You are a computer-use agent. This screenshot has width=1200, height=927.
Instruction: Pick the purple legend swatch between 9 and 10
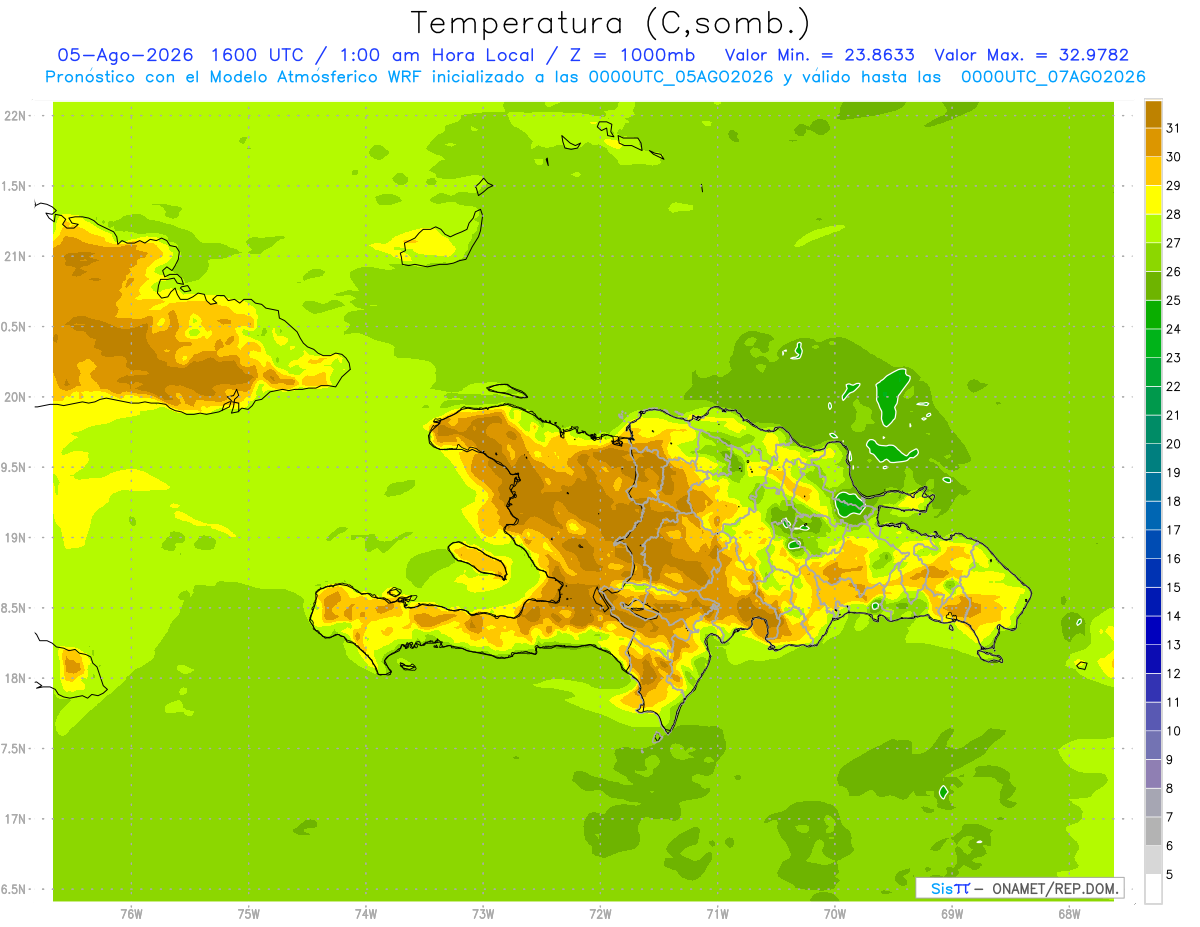1153,745
